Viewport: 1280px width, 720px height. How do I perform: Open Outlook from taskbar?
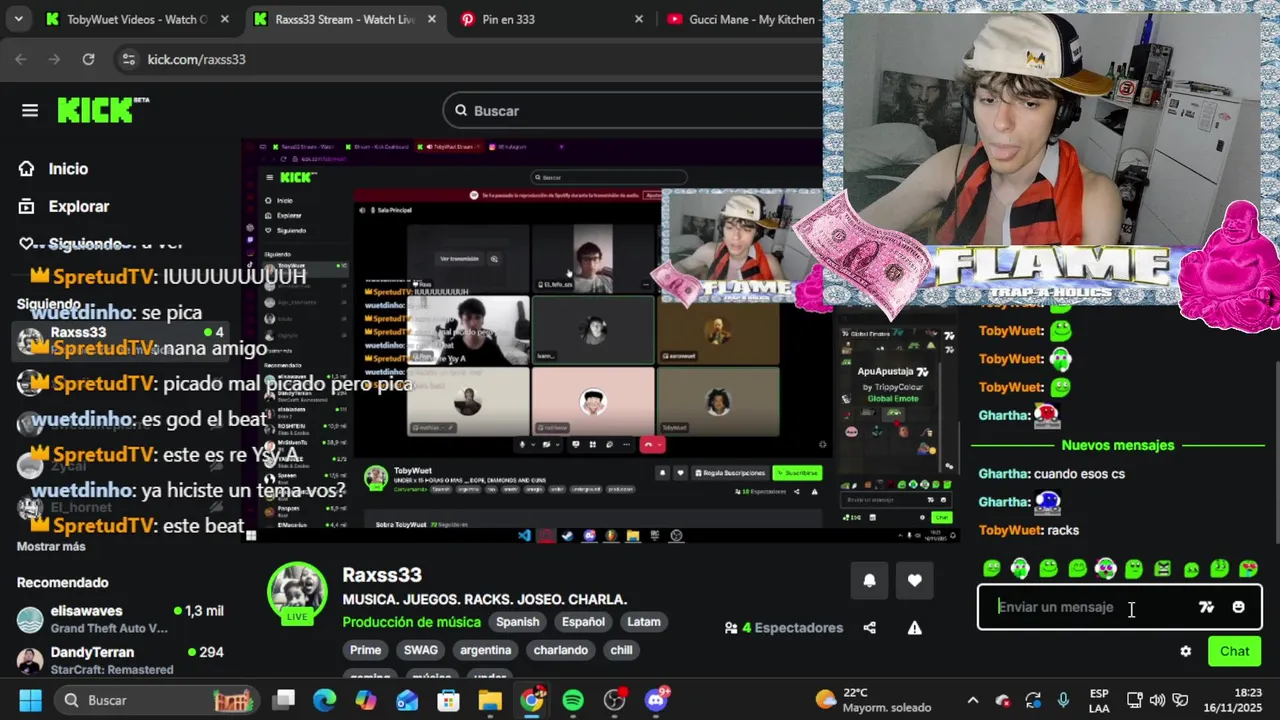(x=407, y=700)
